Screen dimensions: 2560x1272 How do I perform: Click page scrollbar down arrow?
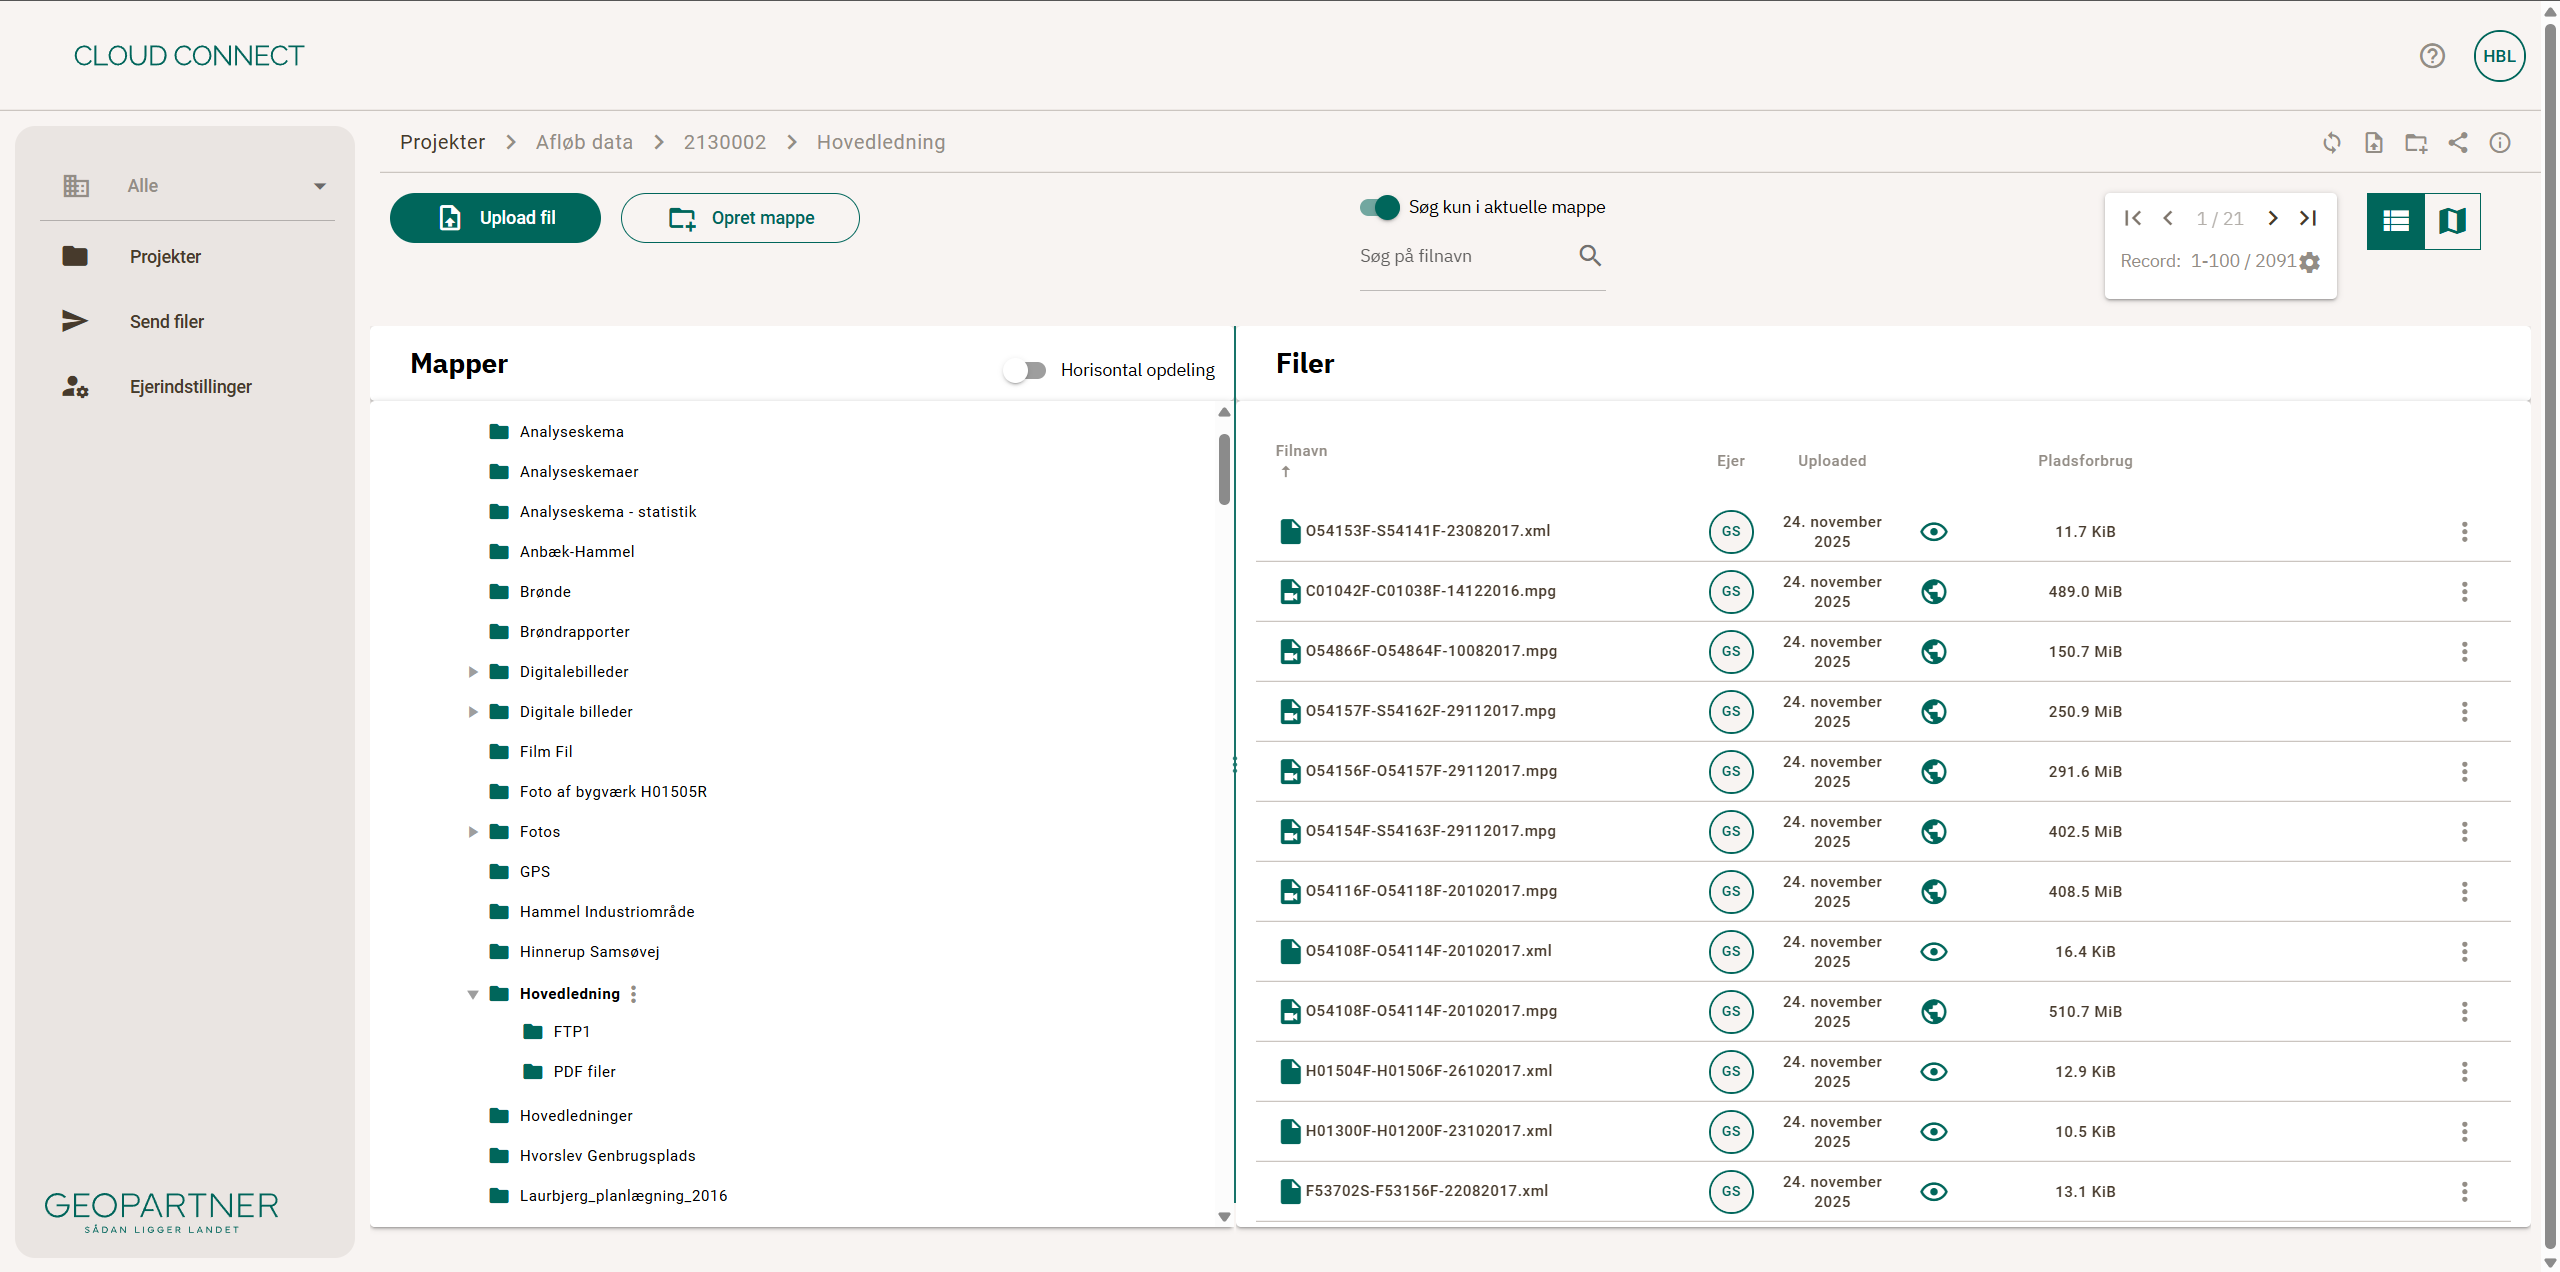(x=2550, y=1263)
